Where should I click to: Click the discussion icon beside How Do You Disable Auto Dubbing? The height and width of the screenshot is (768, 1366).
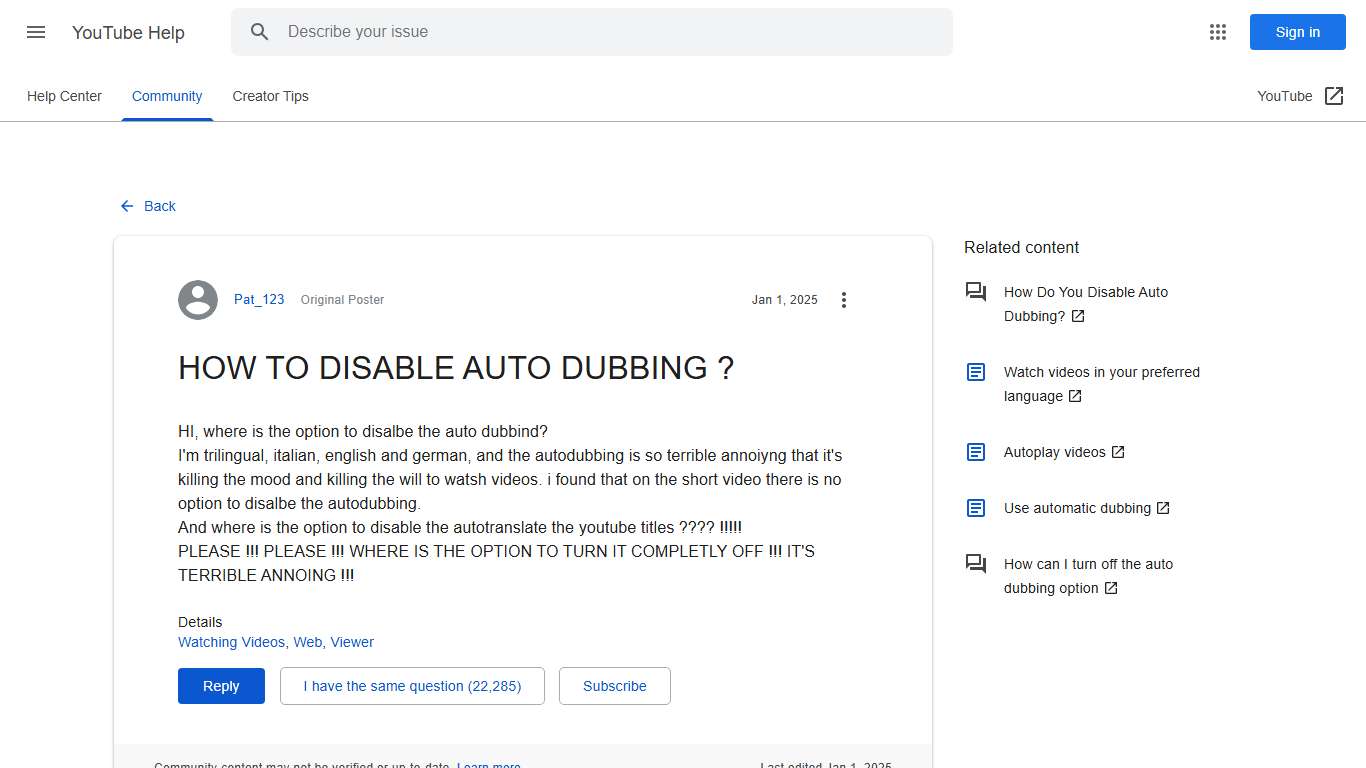click(x=976, y=291)
